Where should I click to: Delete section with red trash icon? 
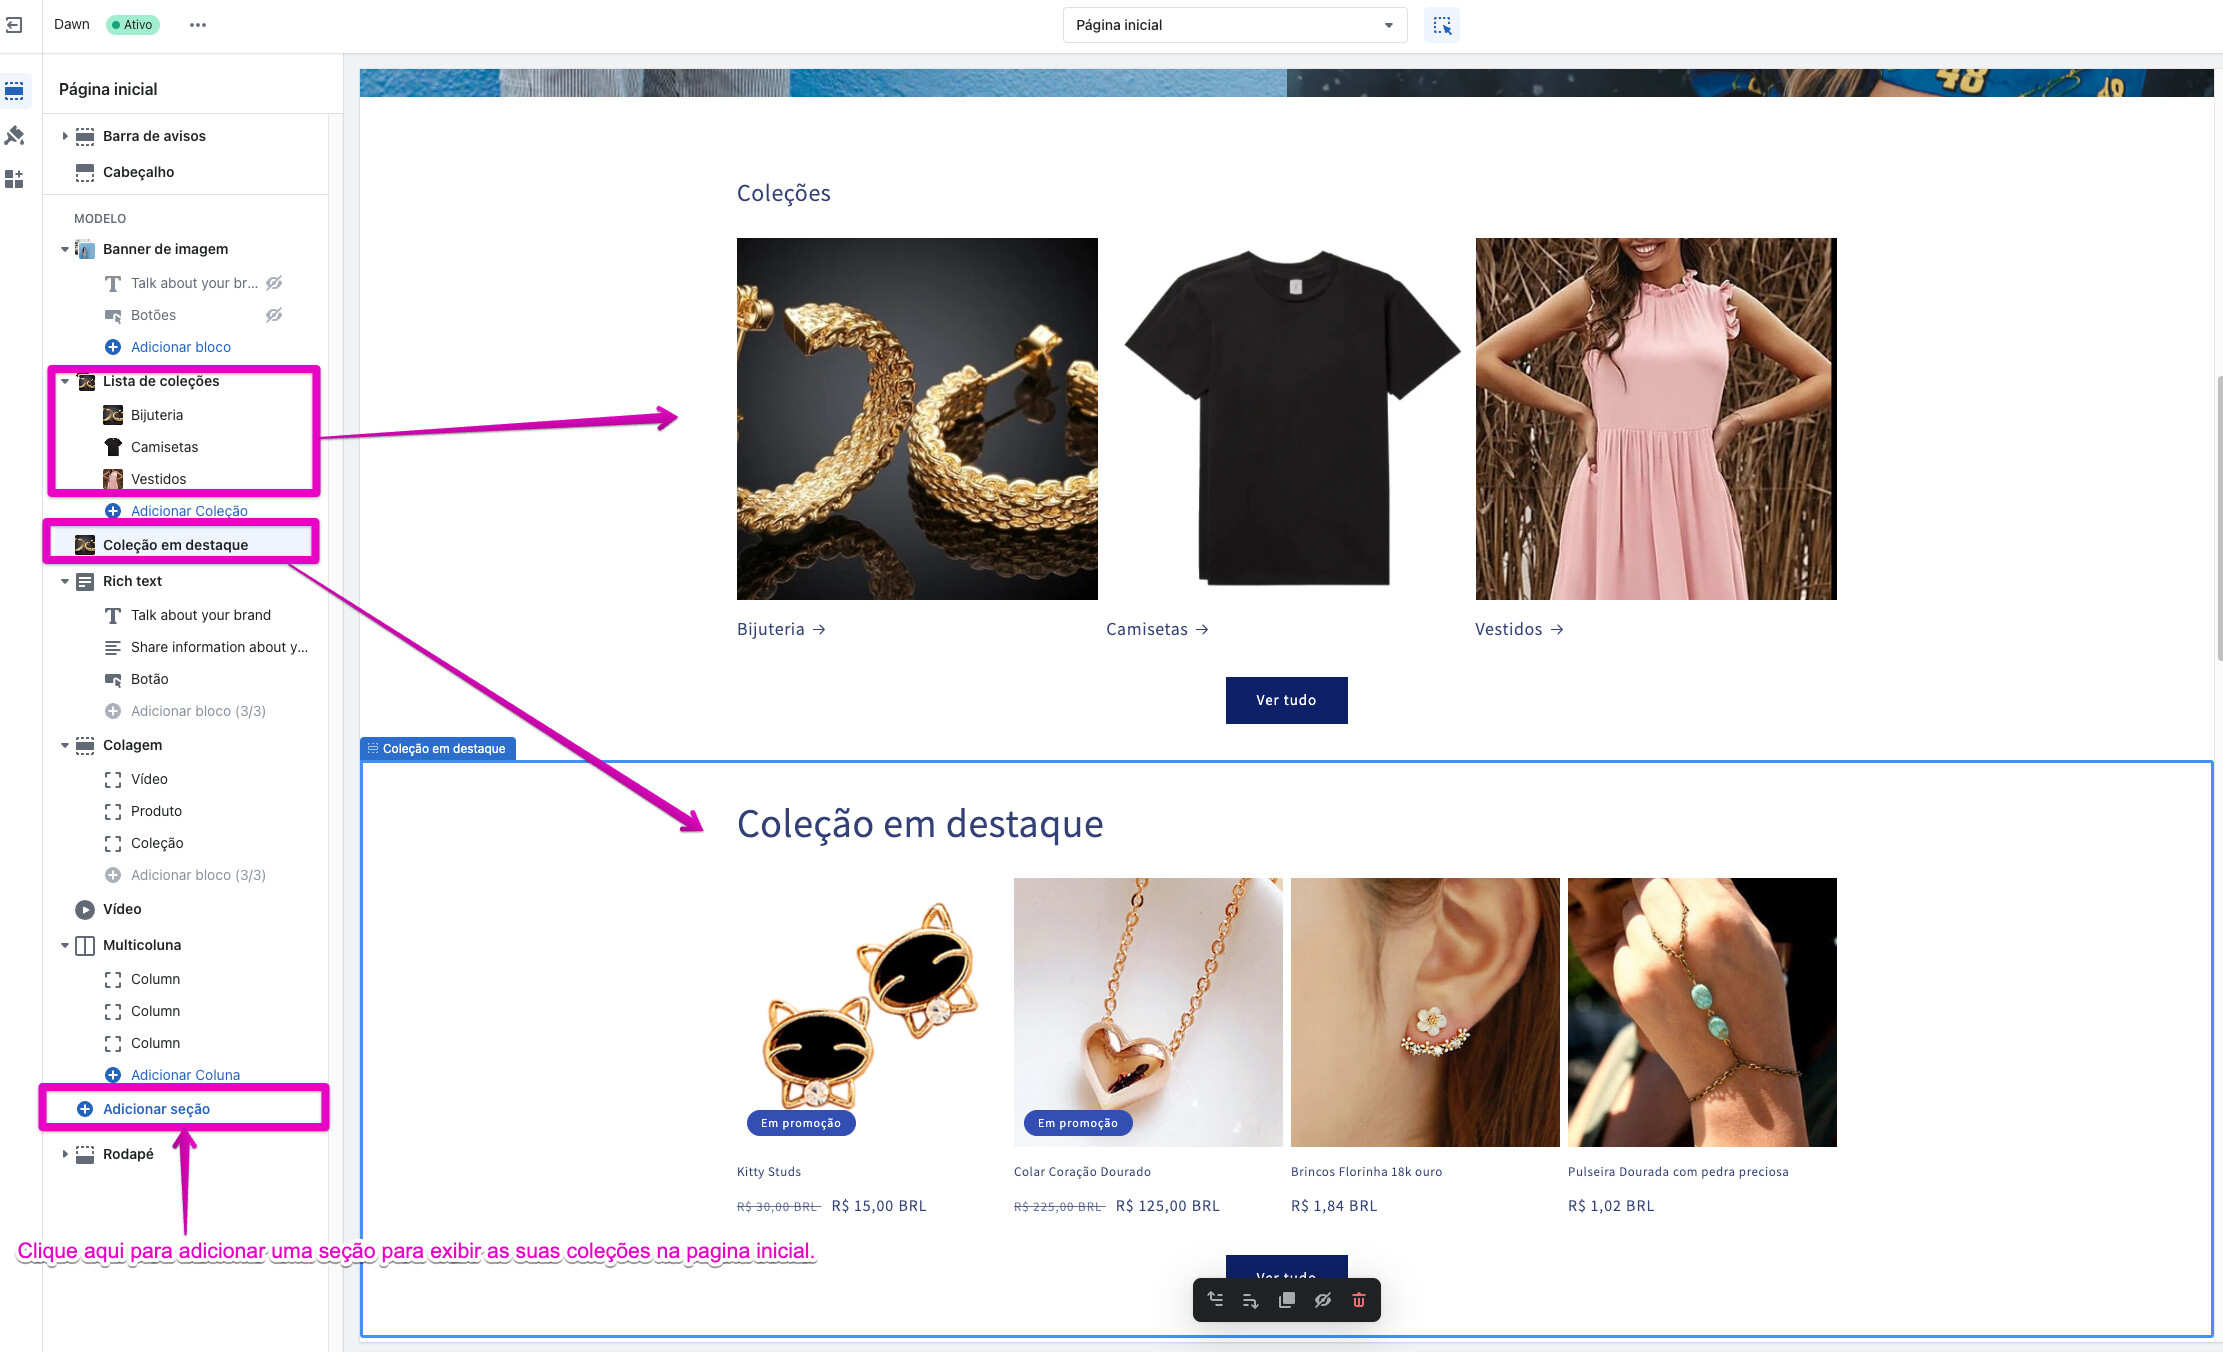pos(1359,1300)
